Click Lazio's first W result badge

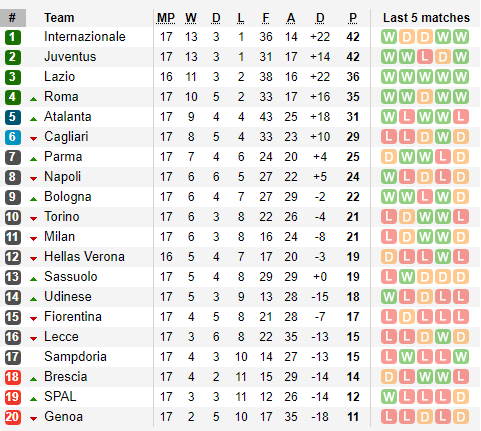(x=389, y=77)
